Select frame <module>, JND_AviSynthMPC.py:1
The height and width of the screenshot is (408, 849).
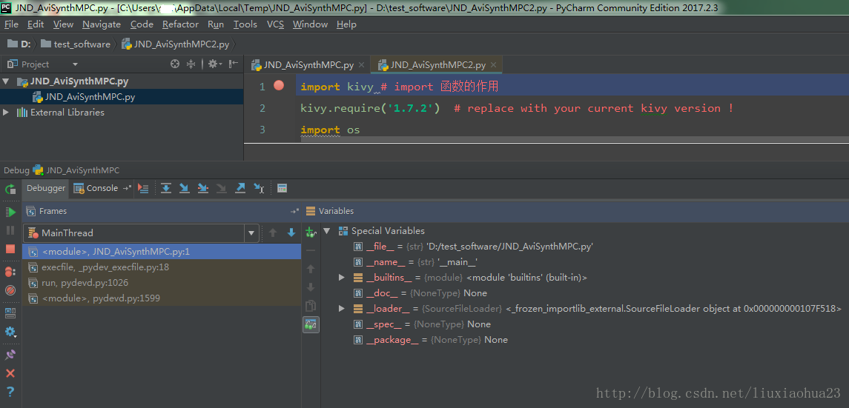click(x=161, y=252)
